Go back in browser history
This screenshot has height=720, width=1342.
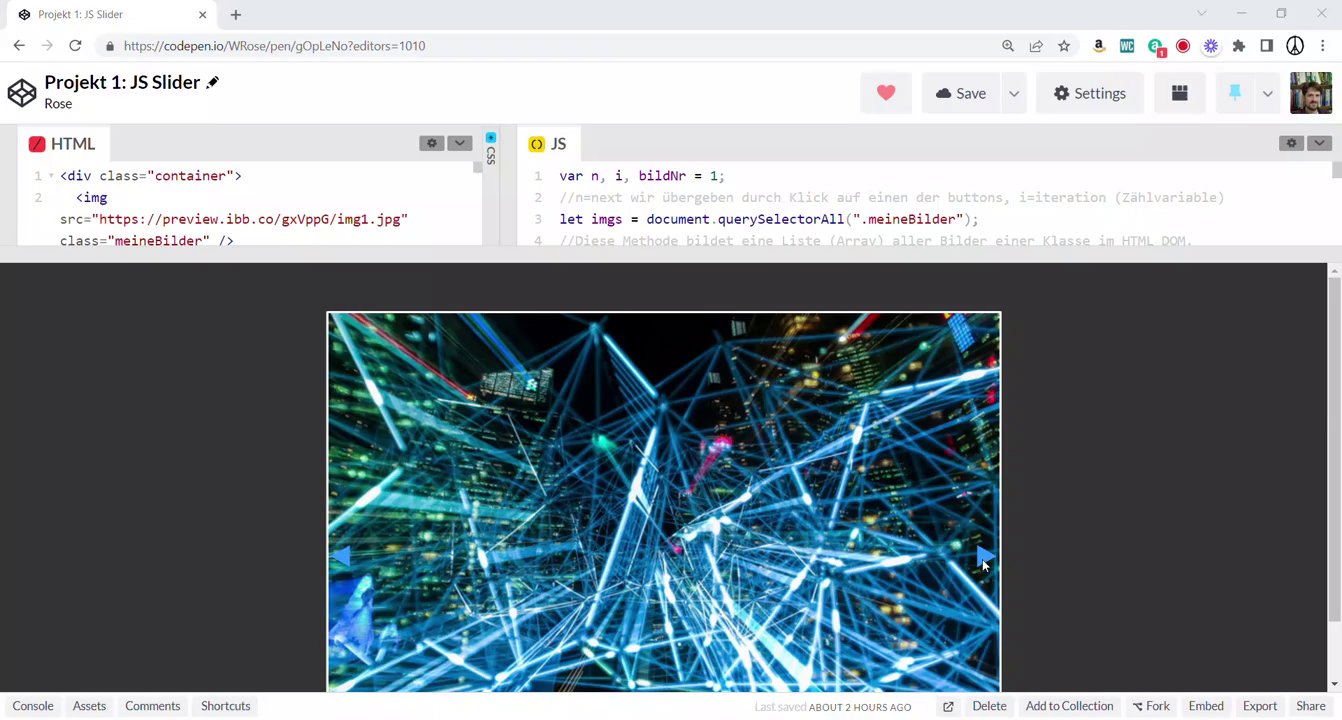coord(19,46)
